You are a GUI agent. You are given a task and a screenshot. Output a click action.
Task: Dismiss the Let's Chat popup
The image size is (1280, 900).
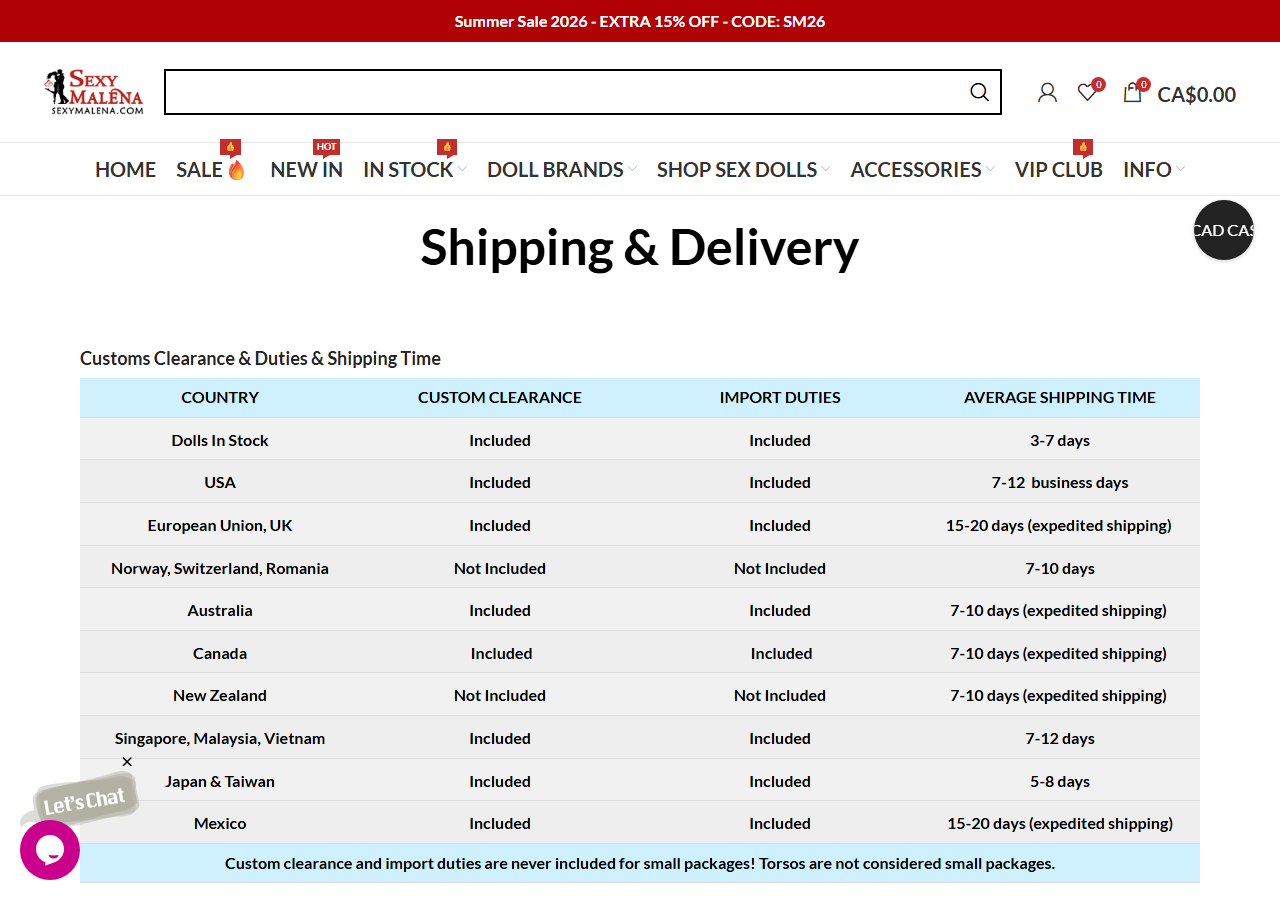pos(127,762)
